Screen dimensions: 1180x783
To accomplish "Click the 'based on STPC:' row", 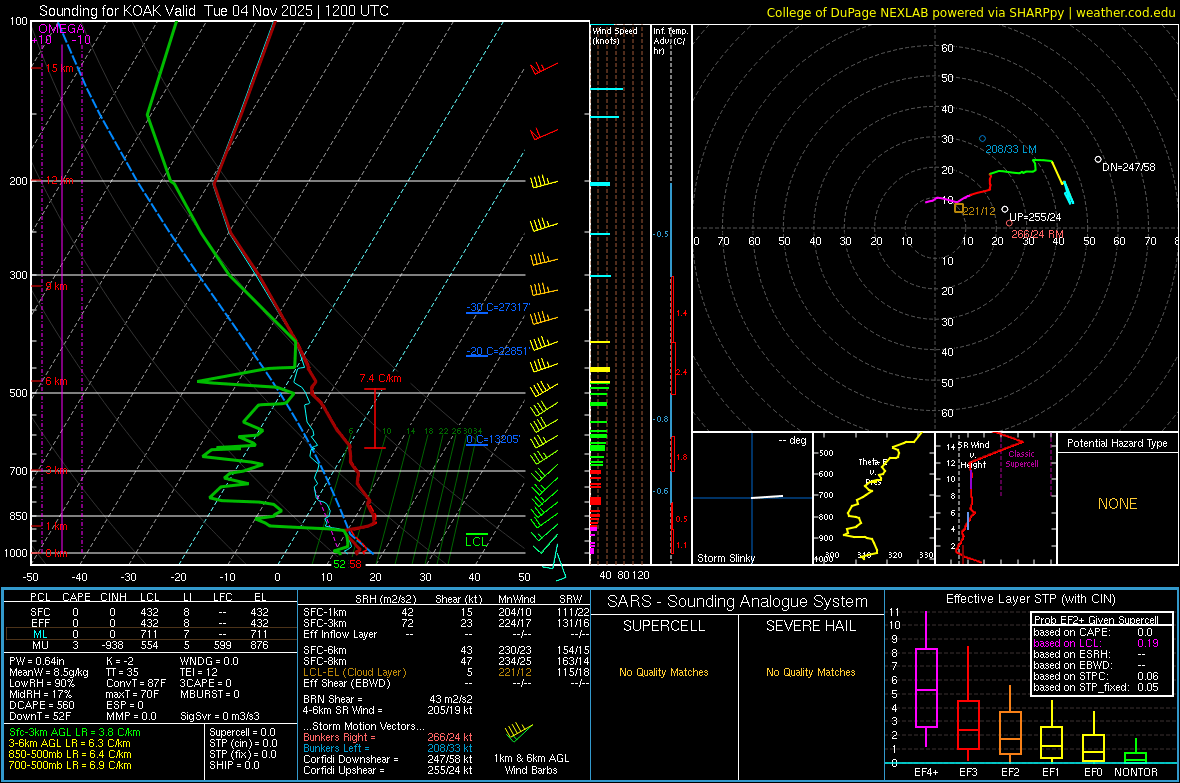I will tap(1096, 676).
